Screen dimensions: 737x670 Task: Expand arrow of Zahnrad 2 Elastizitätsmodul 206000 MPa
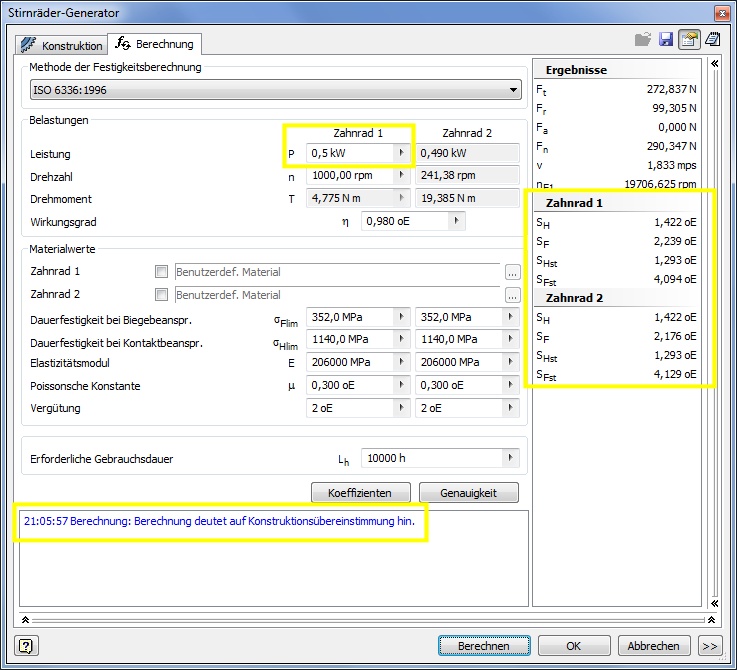coord(510,362)
